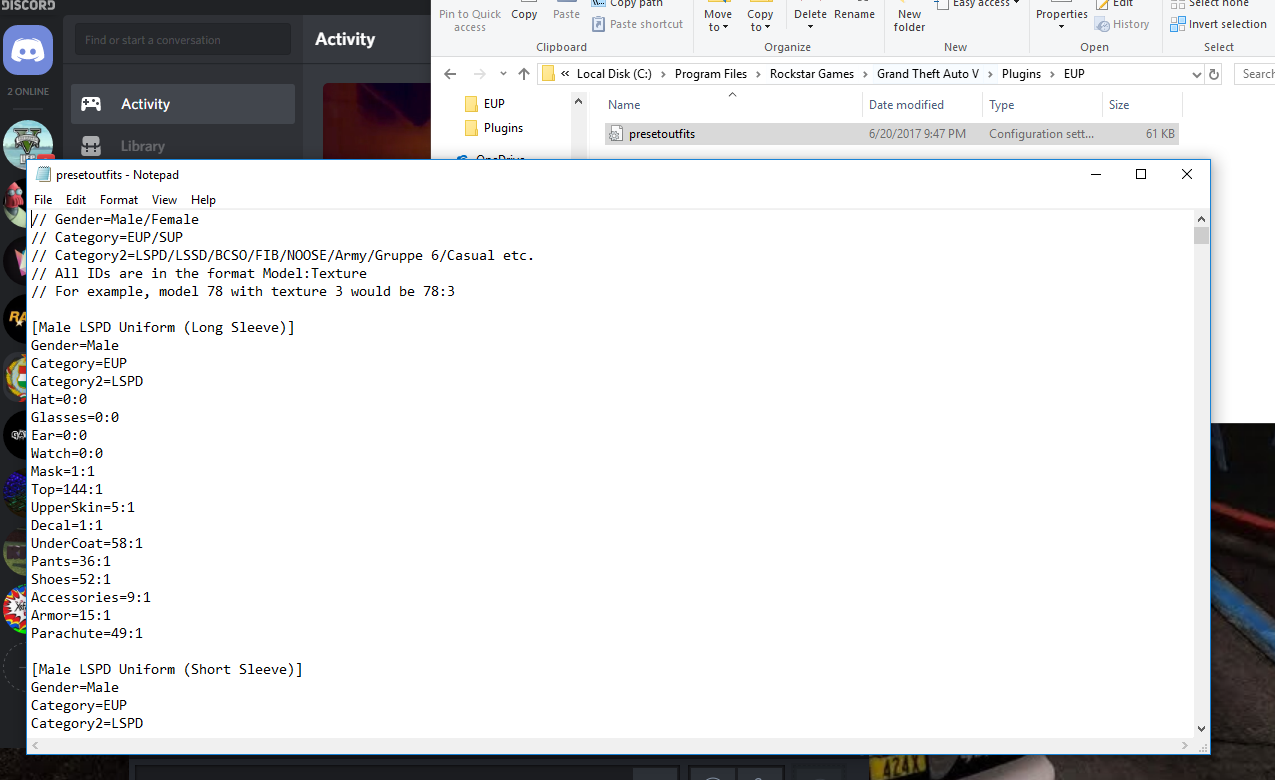Sort by Date modified column header
Viewport: 1275px width, 780px height.
point(922,105)
